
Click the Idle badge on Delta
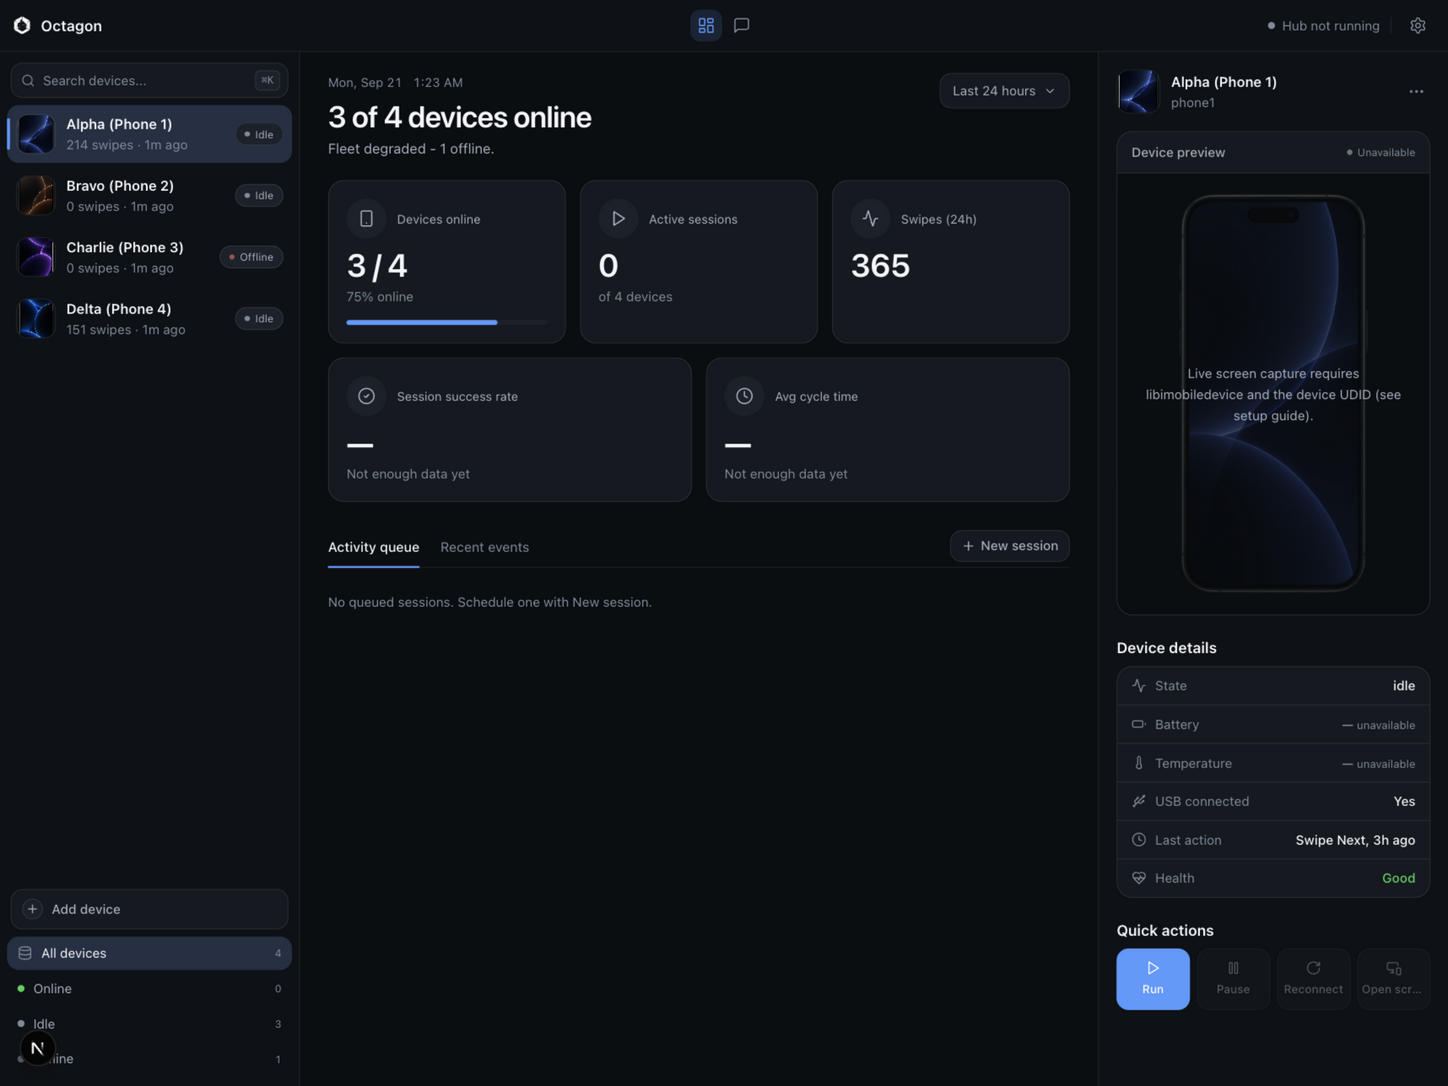click(x=259, y=319)
